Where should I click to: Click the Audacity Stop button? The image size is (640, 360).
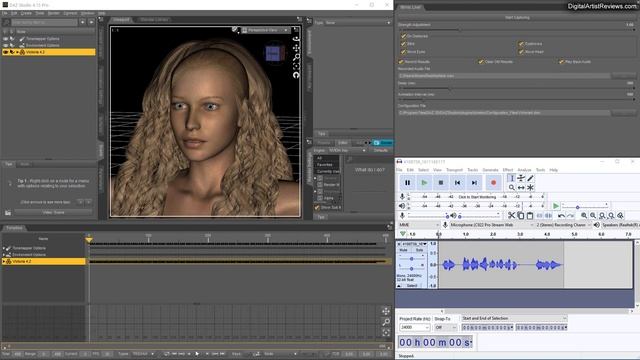click(441, 183)
